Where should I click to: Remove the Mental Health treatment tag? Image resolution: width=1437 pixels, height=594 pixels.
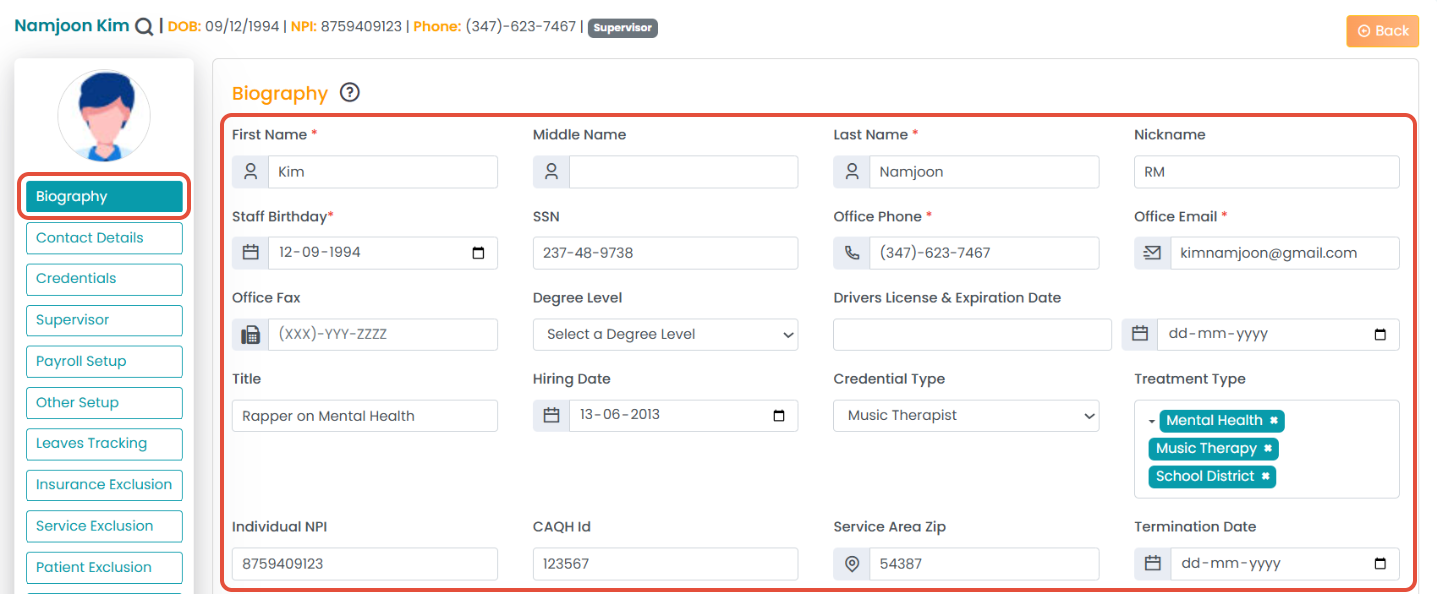(1274, 421)
